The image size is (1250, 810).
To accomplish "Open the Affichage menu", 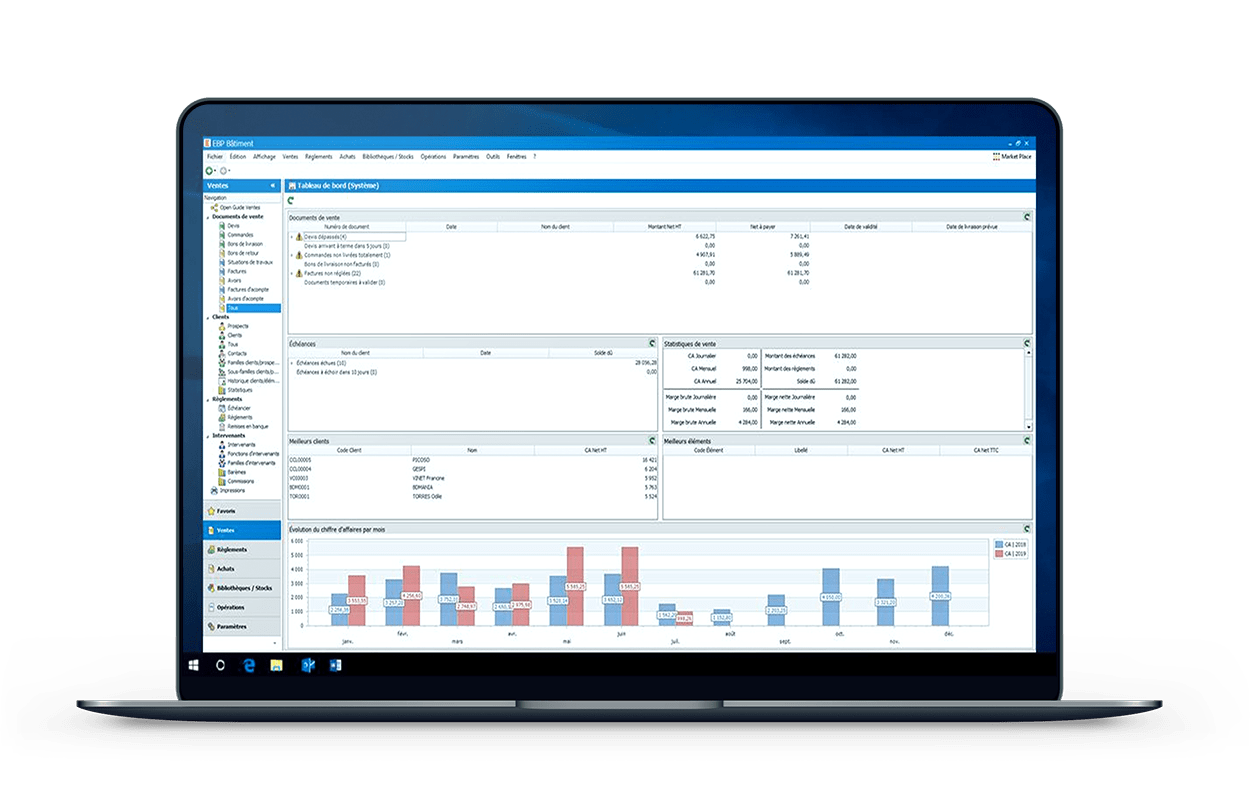I will click(x=264, y=157).
